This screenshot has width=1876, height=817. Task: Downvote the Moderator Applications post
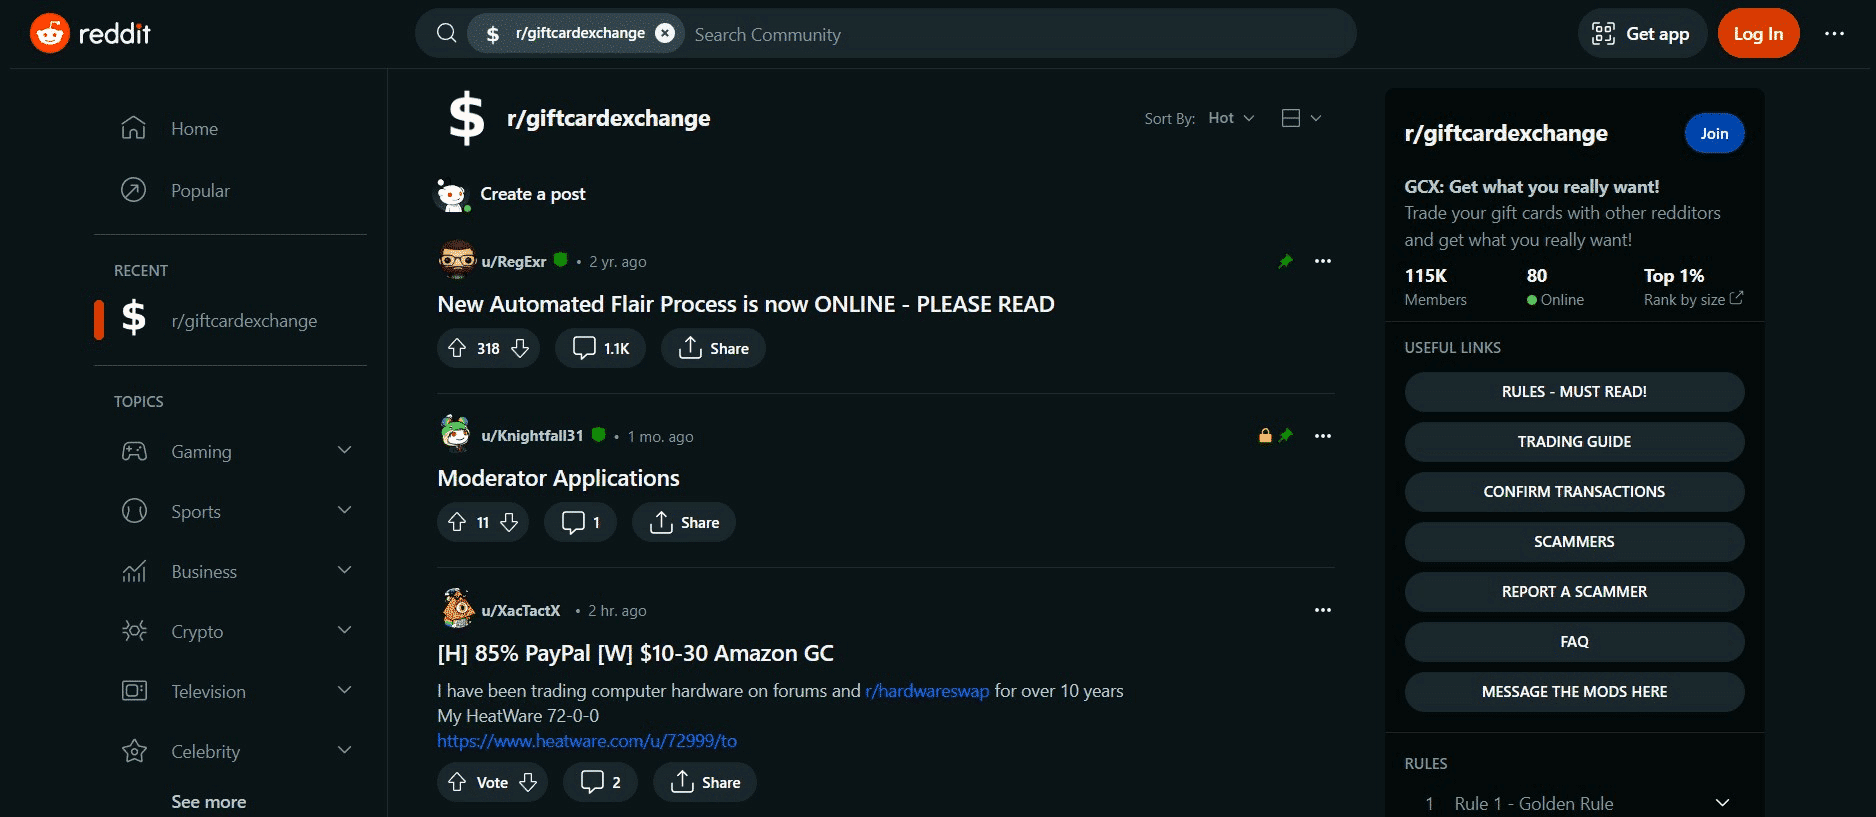509,522
